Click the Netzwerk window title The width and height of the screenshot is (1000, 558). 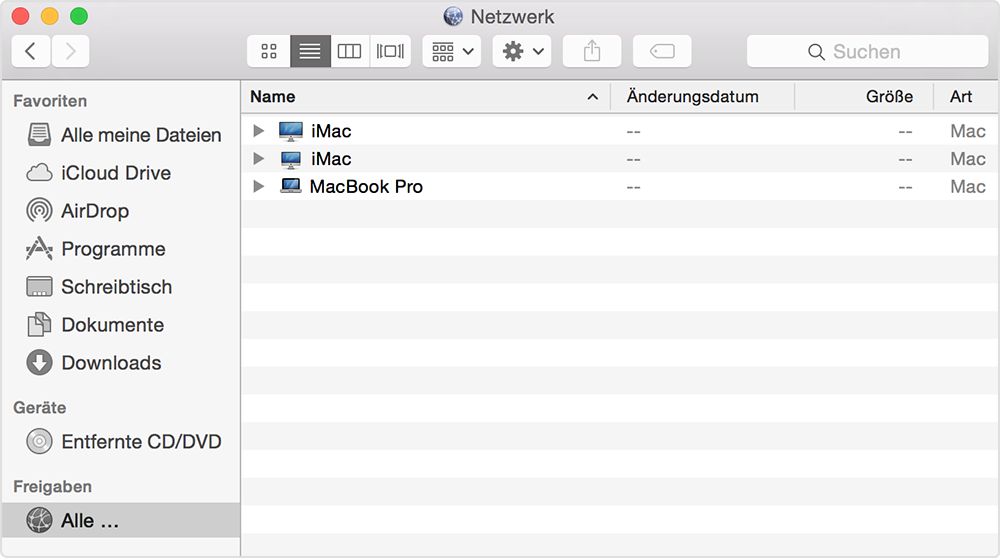tap(512, 17)
